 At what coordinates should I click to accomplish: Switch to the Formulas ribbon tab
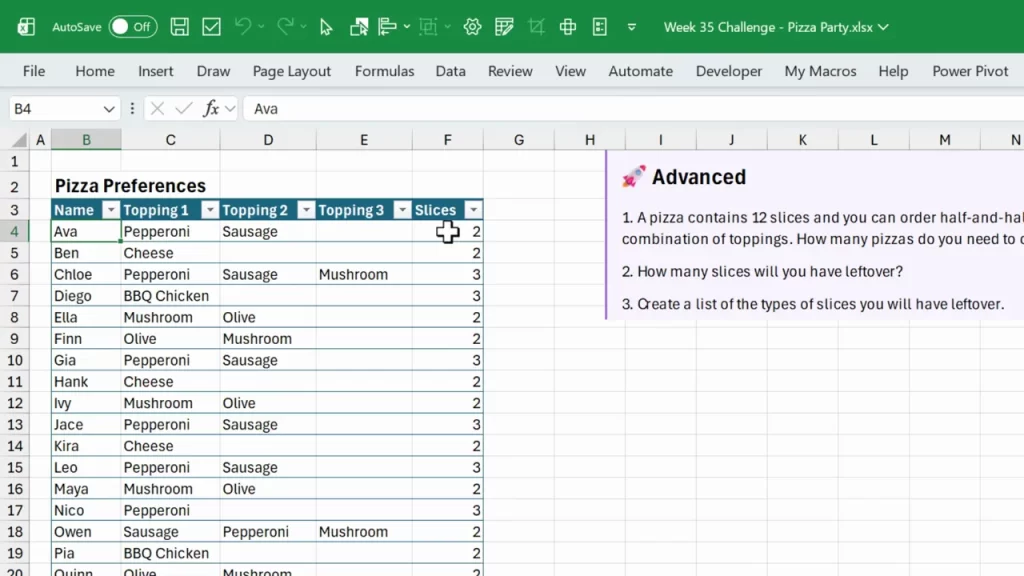(x=384, y=71)
